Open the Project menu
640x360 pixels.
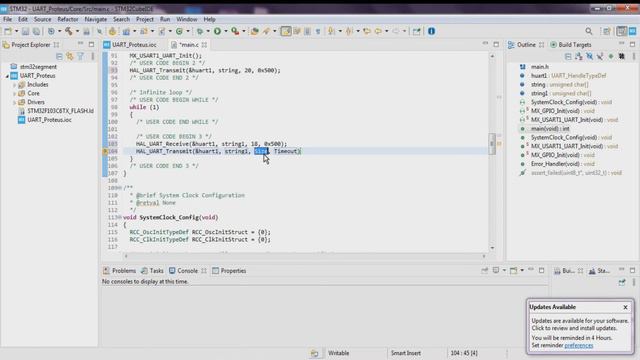pos(144,19)
